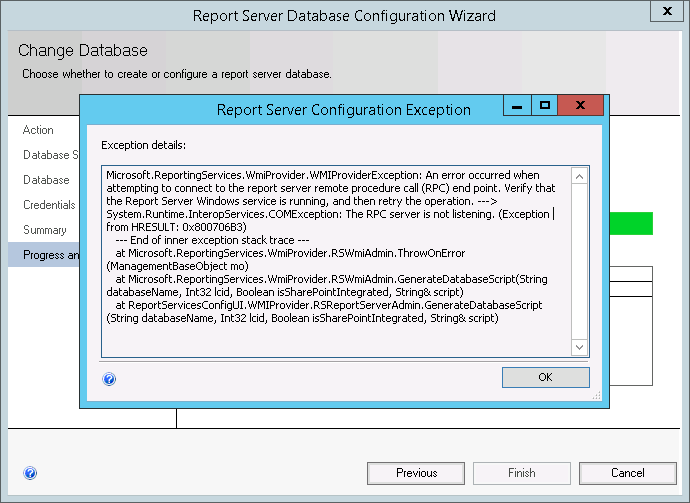Open help icon in Configuration Wizard window
The height and width of the screenshot is (503, 690).
pos(30,473)
